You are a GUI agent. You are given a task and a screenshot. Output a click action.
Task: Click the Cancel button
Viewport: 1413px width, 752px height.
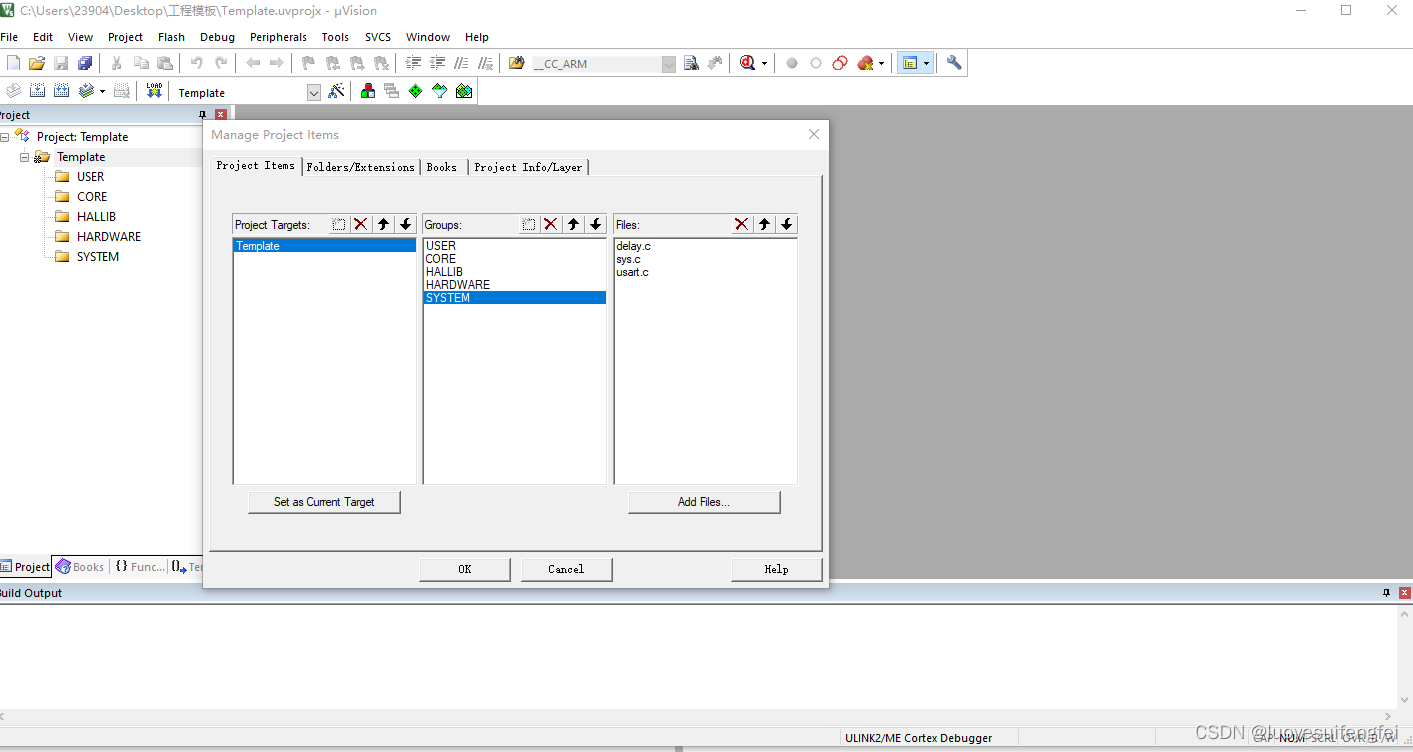(566, 569)
